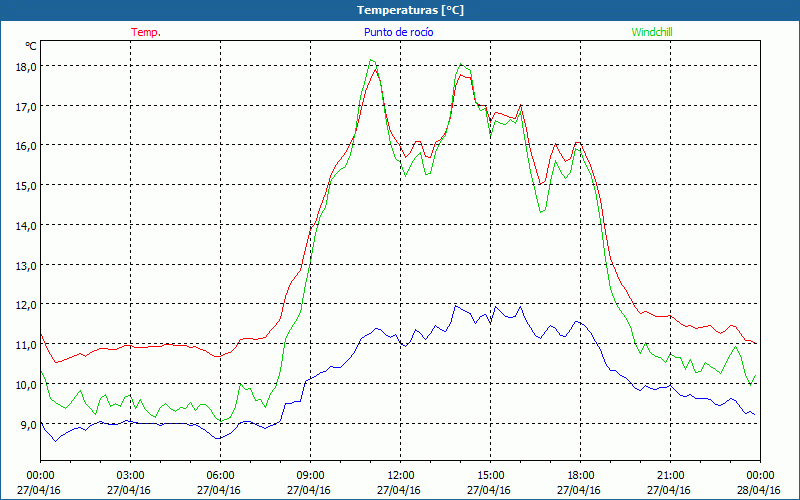Viewport: 800px width, 500px height.
Task: Click the 14,0 y-axis value
Action: [x=26, y=226]
